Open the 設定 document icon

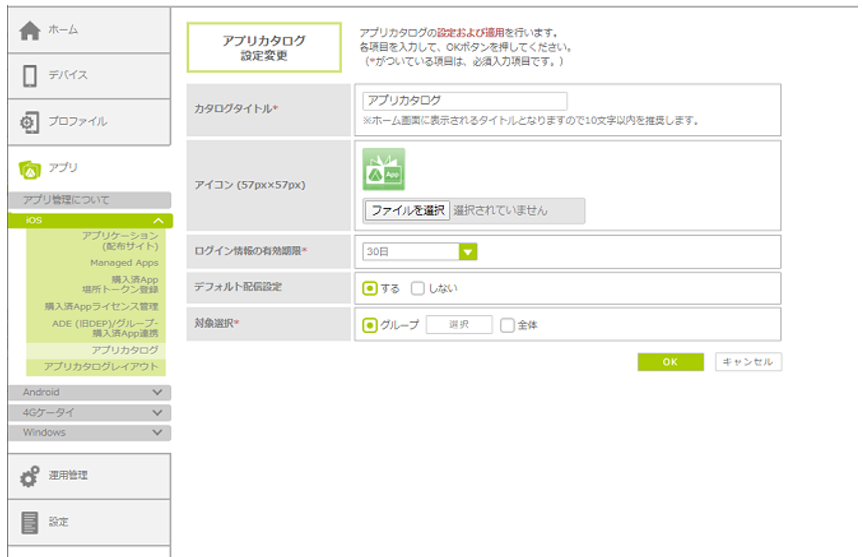(x=30, y=522)
